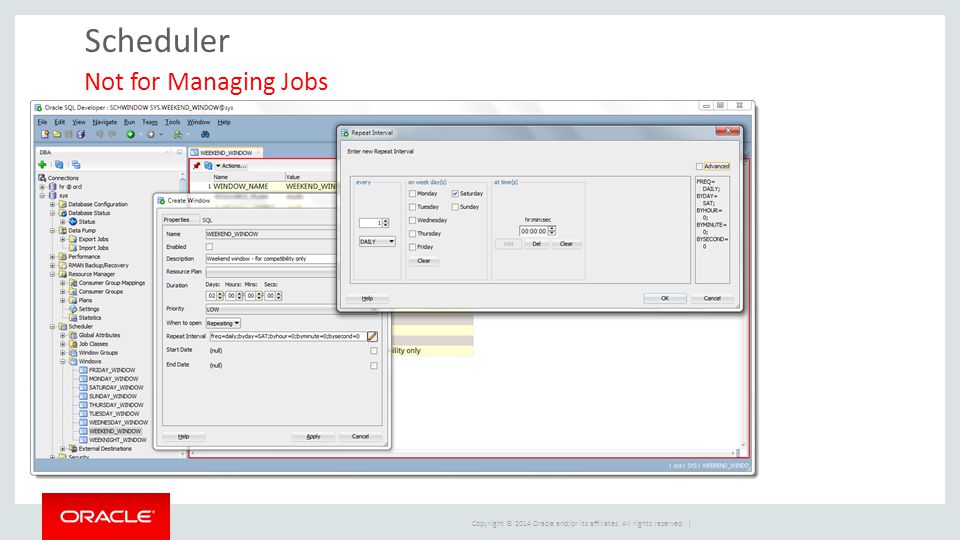
Task: Check the Thursday weekday checkbox
Action: click(412, 234)
